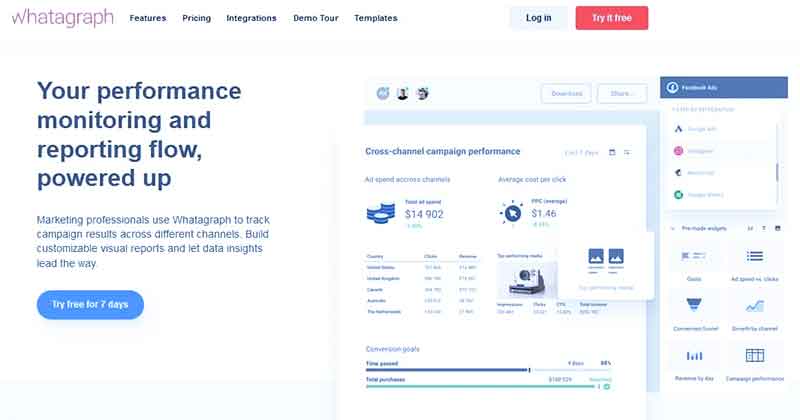
Task: Select the green Google Sheets integration icon
Action: coord(679,194)
